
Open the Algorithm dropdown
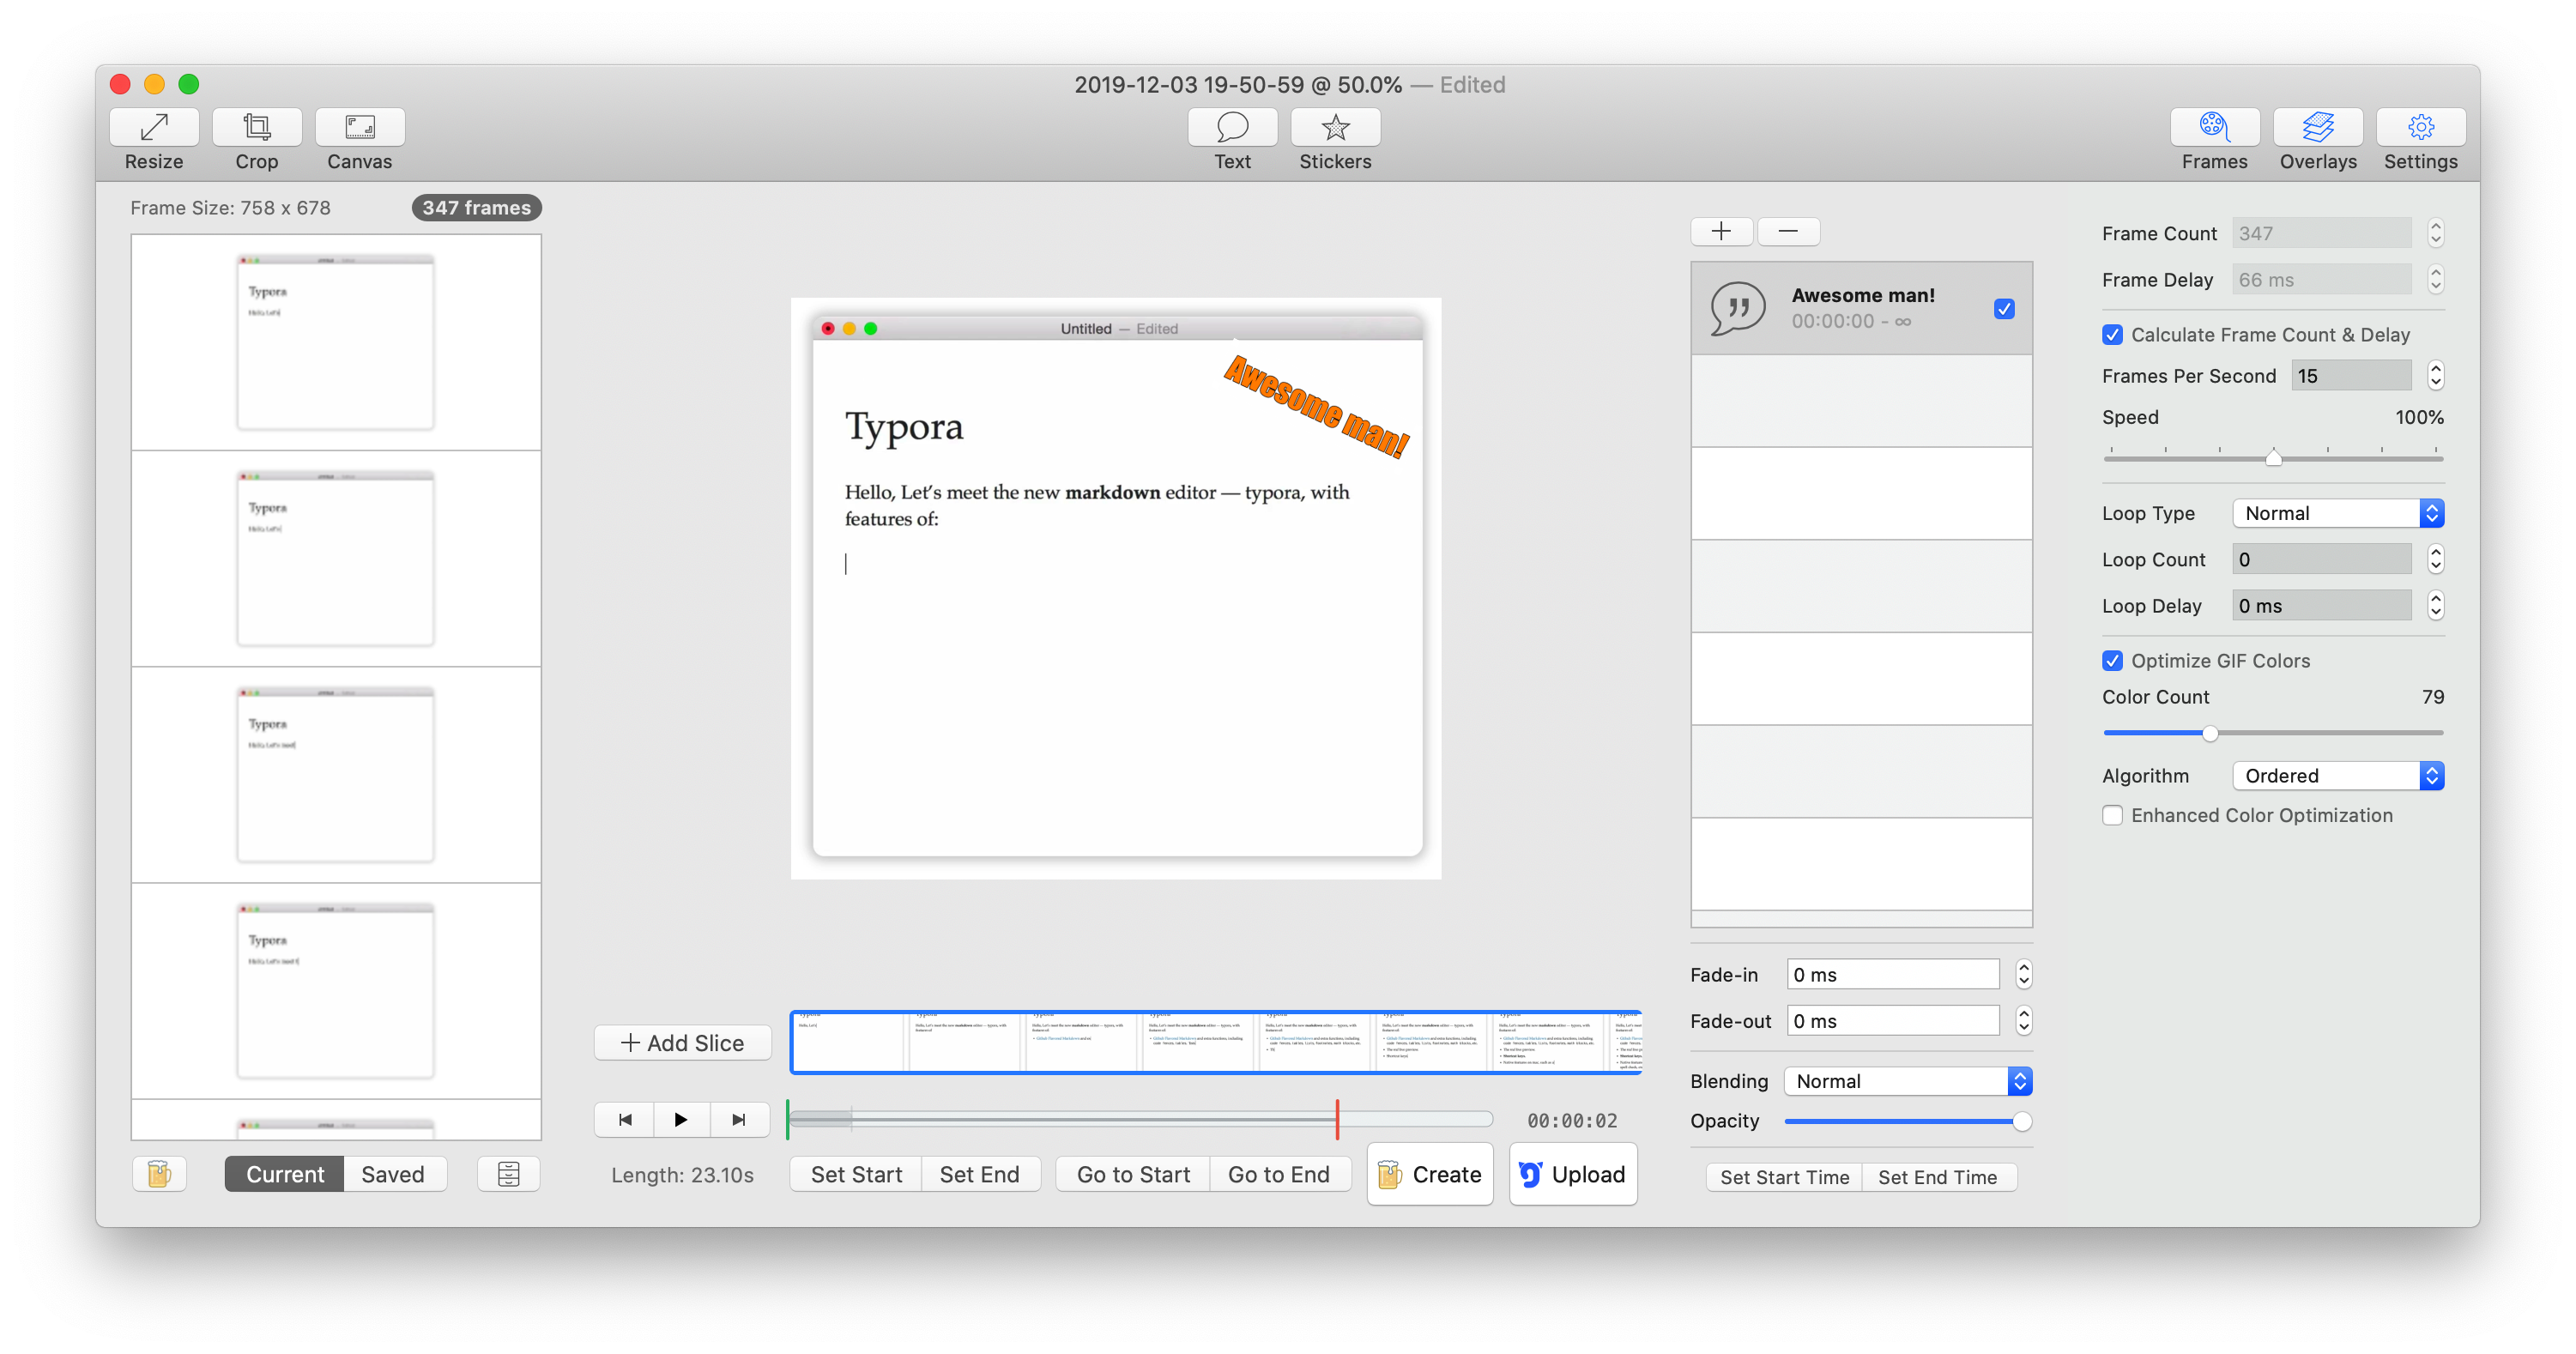click(2338, 776)
